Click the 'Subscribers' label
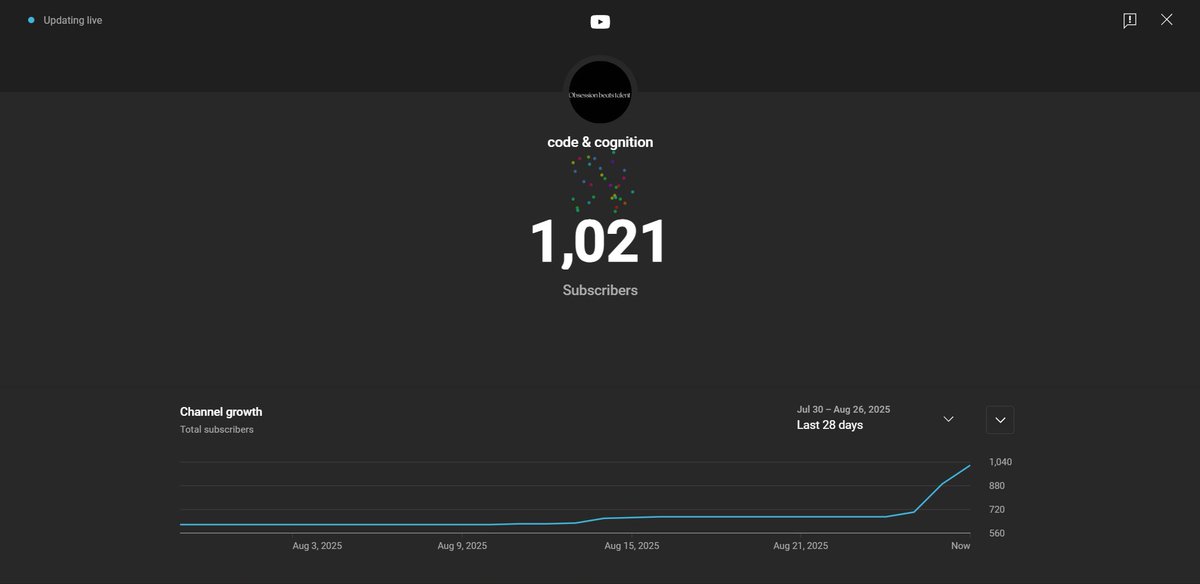Screen dimensions: 1200x584 point(600,291)
